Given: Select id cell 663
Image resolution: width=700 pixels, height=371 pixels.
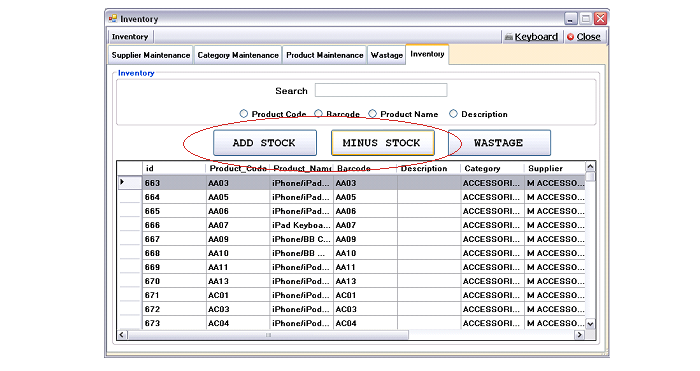Looking at the screenshot, I should coord(175,183).
